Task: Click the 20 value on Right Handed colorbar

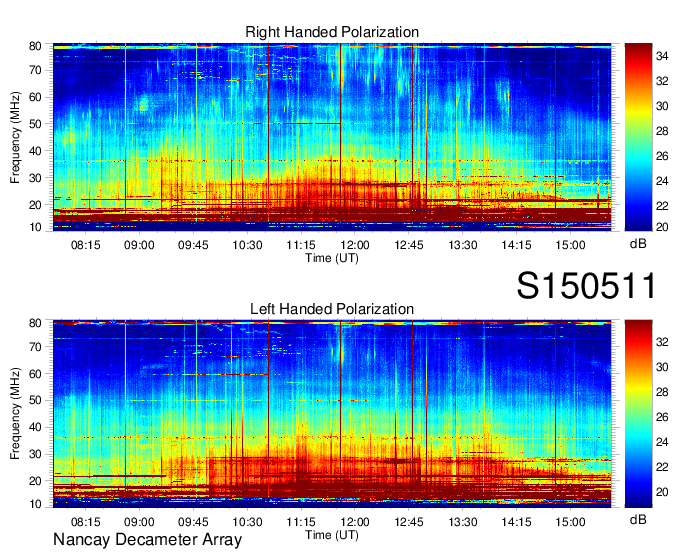Action: point(662,227)
